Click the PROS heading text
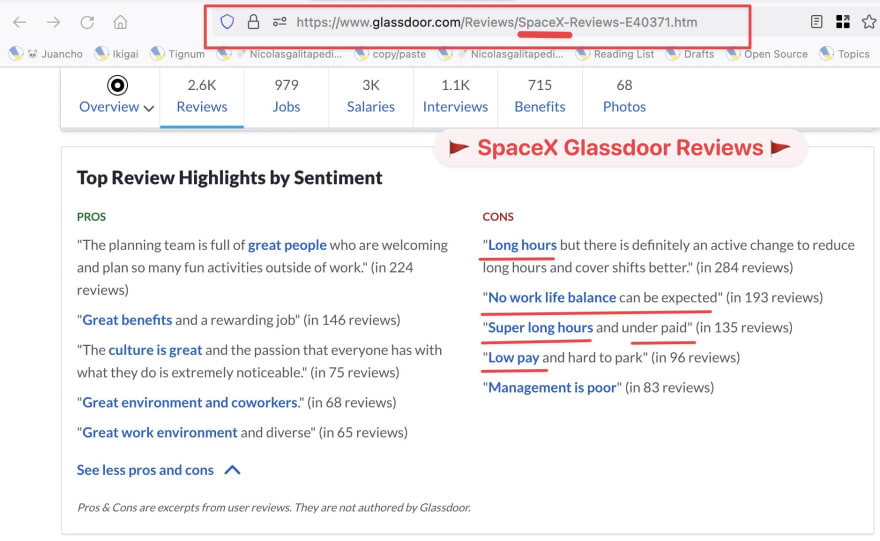Screen dimensions: 880x541 91,217
